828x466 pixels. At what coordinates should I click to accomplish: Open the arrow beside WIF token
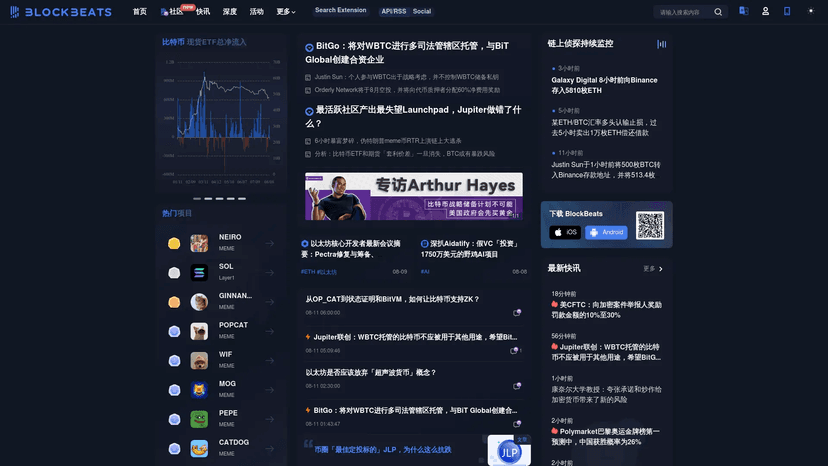[270, 360]
